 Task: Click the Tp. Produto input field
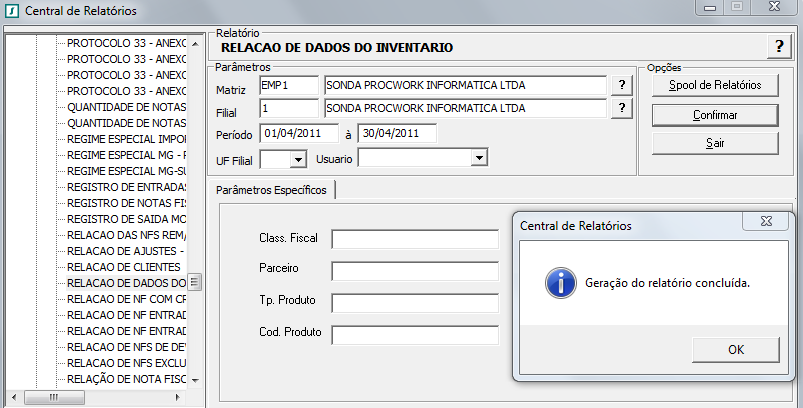click(x=415, y=303)
